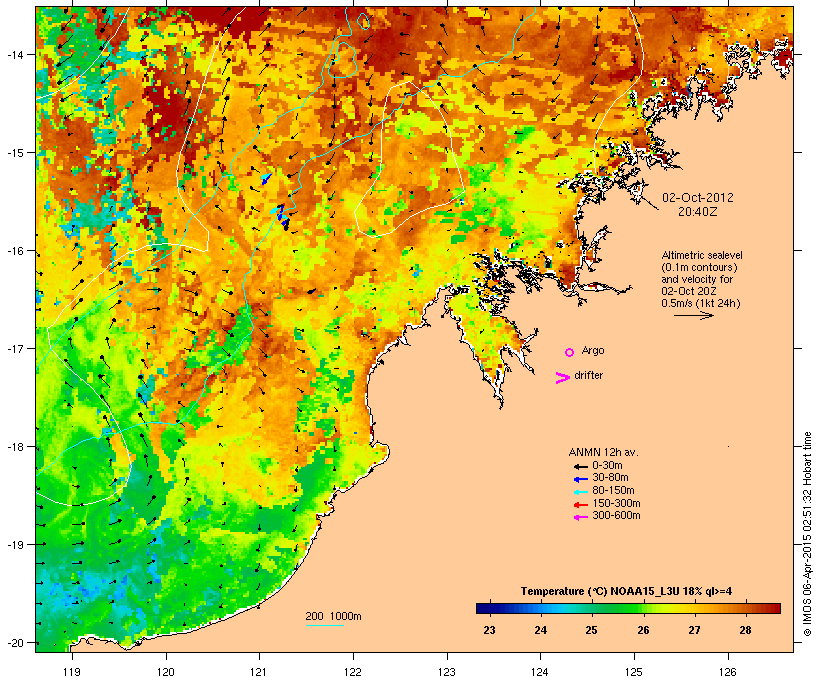Screen dimensions: 820x680
Task: Click the dark red 28°C end of colorbar
Action: click(774, 608)
